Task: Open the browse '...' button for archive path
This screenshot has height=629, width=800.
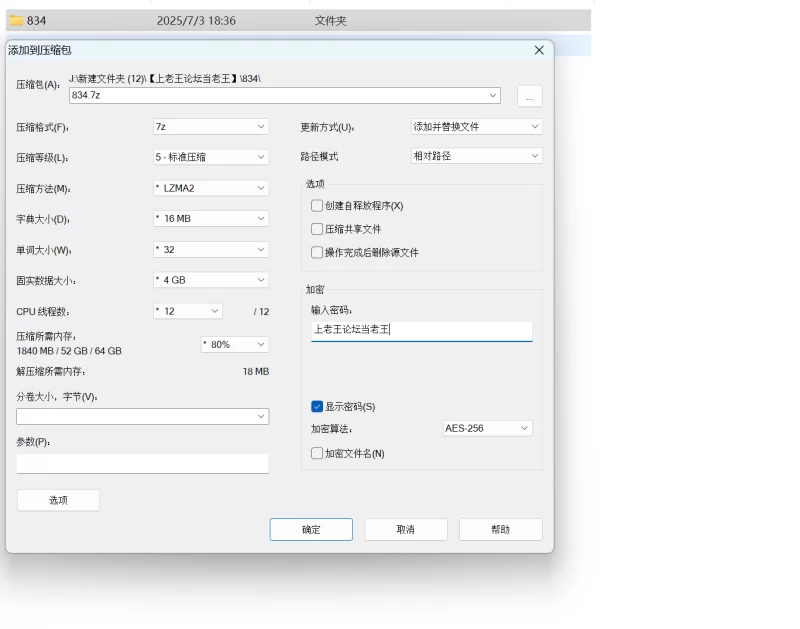Action: click(530, 96)
